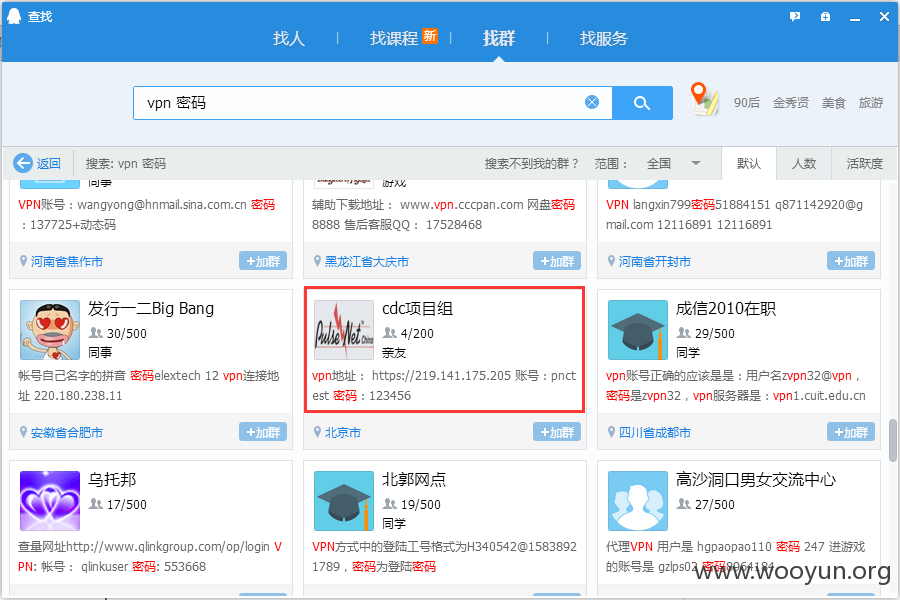Open location link 河南省开封市

point(654,262)
